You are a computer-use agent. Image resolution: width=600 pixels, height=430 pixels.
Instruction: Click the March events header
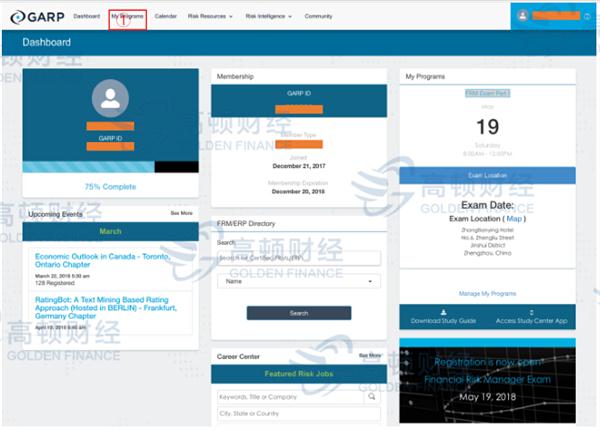click(110, 231)
